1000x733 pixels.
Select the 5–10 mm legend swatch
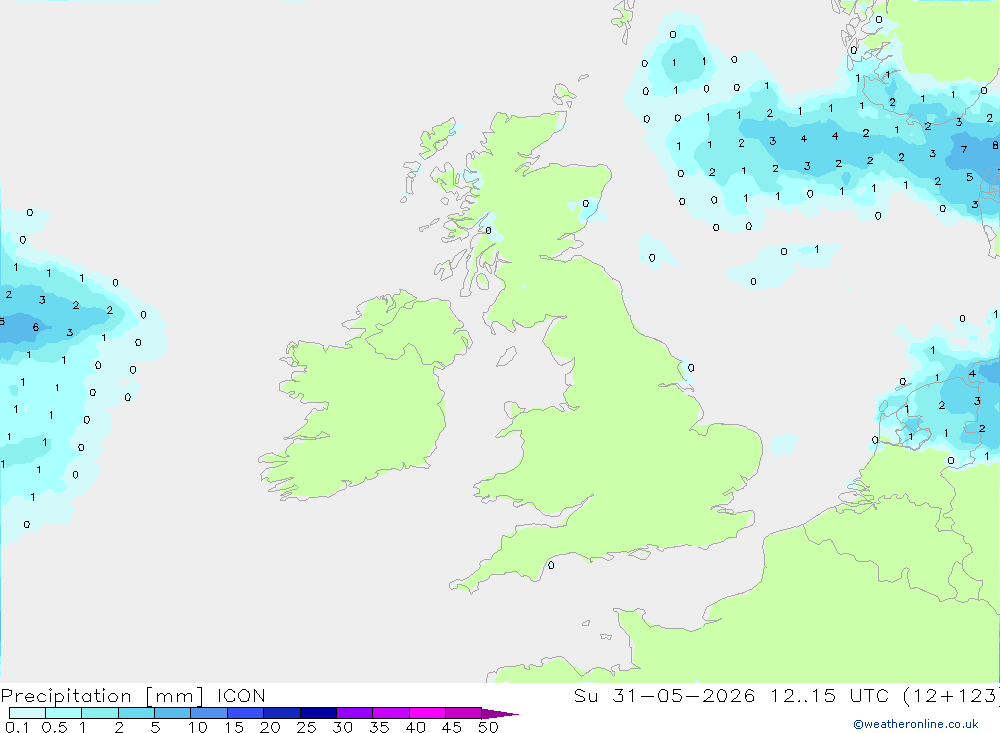tap(173, 713)
